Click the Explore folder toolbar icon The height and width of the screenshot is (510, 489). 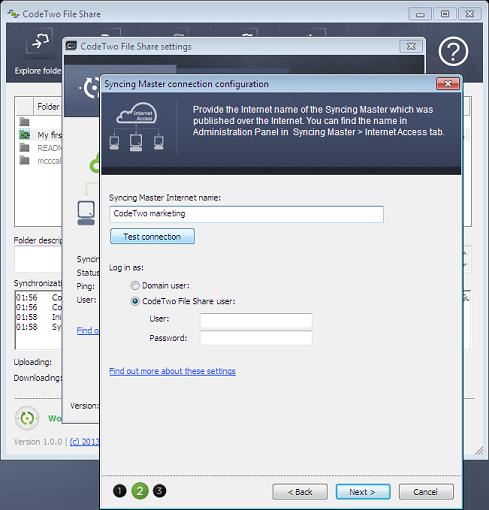click(39, 42)
